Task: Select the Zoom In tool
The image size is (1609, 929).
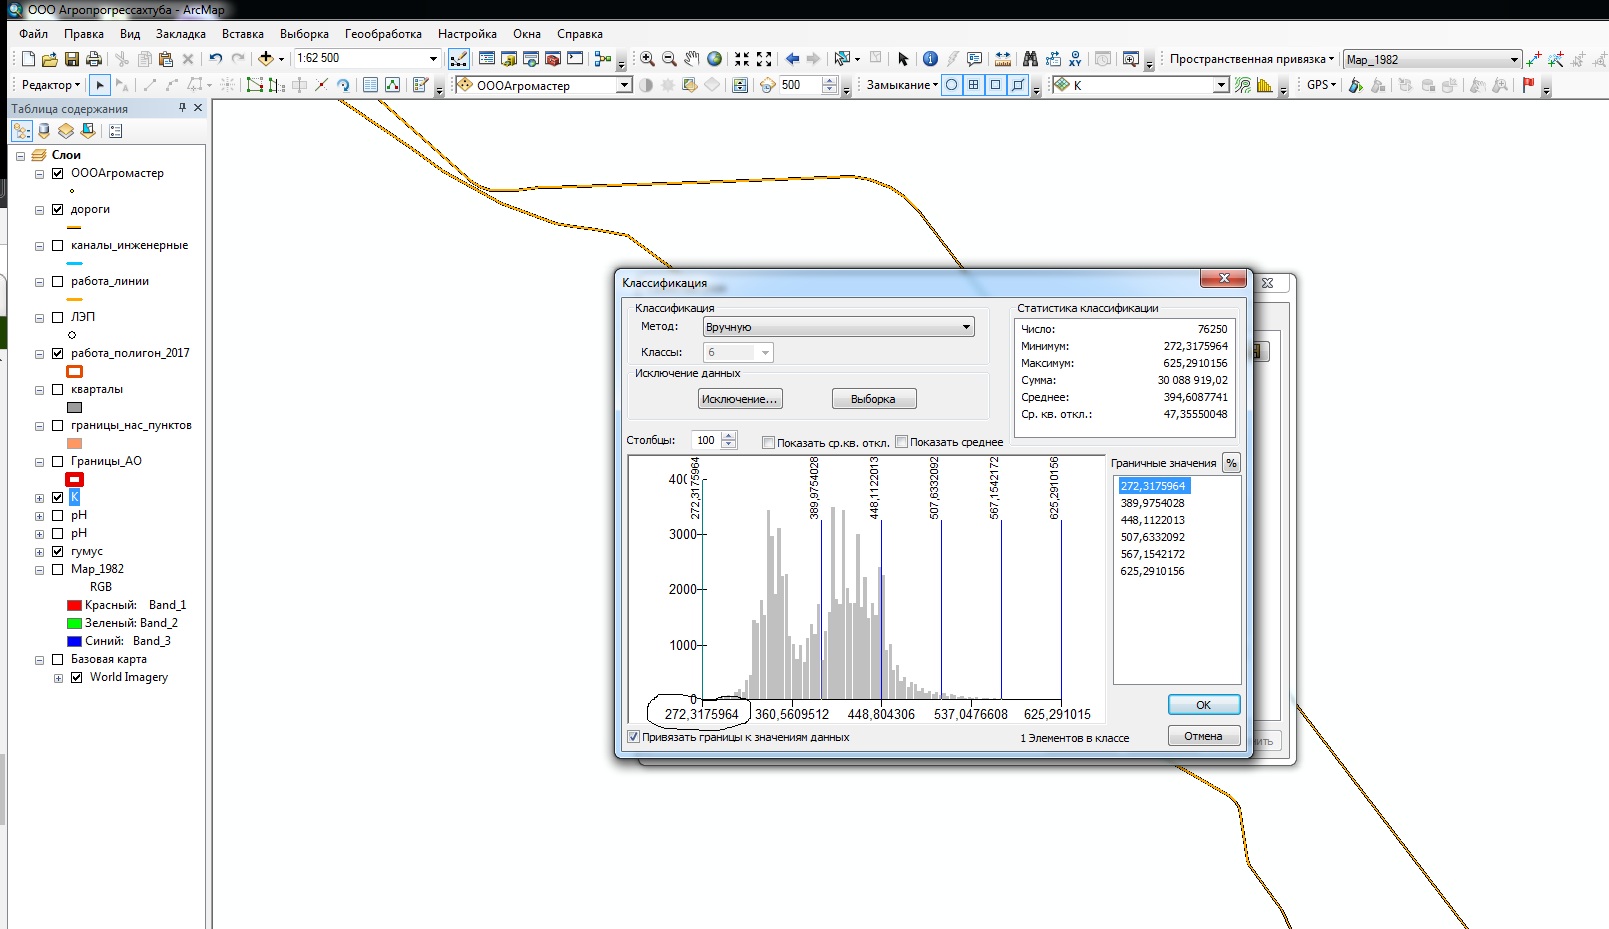Action: pyautogui.click(x=647, y=59)
